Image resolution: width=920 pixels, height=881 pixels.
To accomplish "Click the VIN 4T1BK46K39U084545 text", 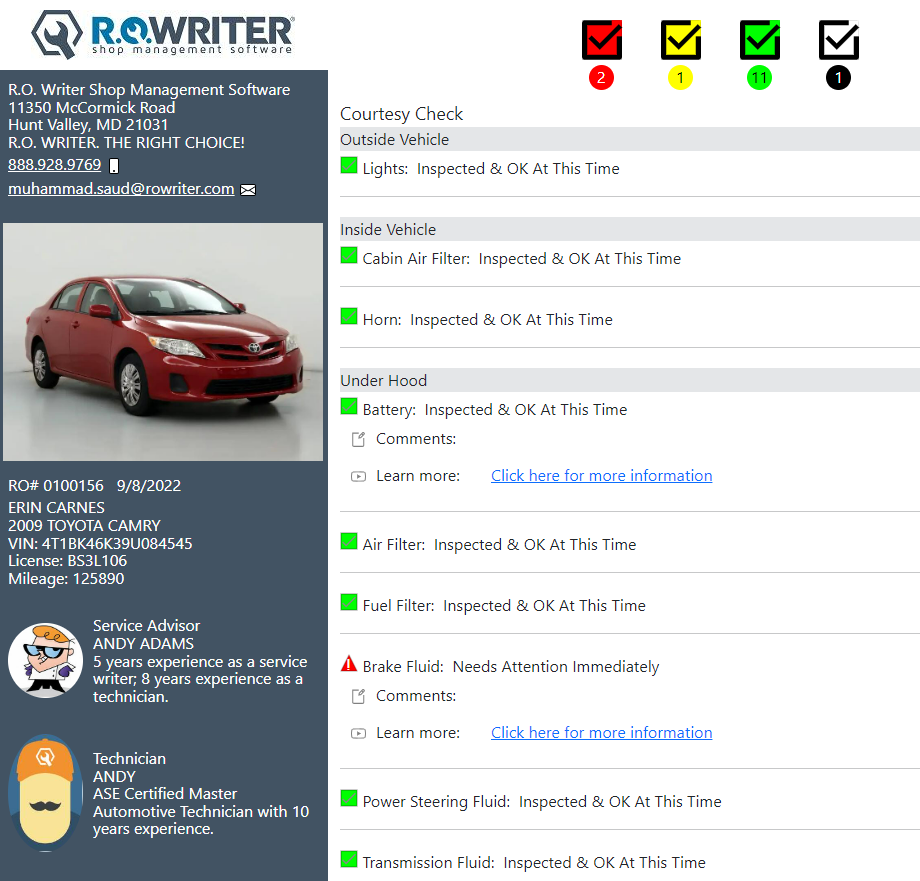I will 100,544.
